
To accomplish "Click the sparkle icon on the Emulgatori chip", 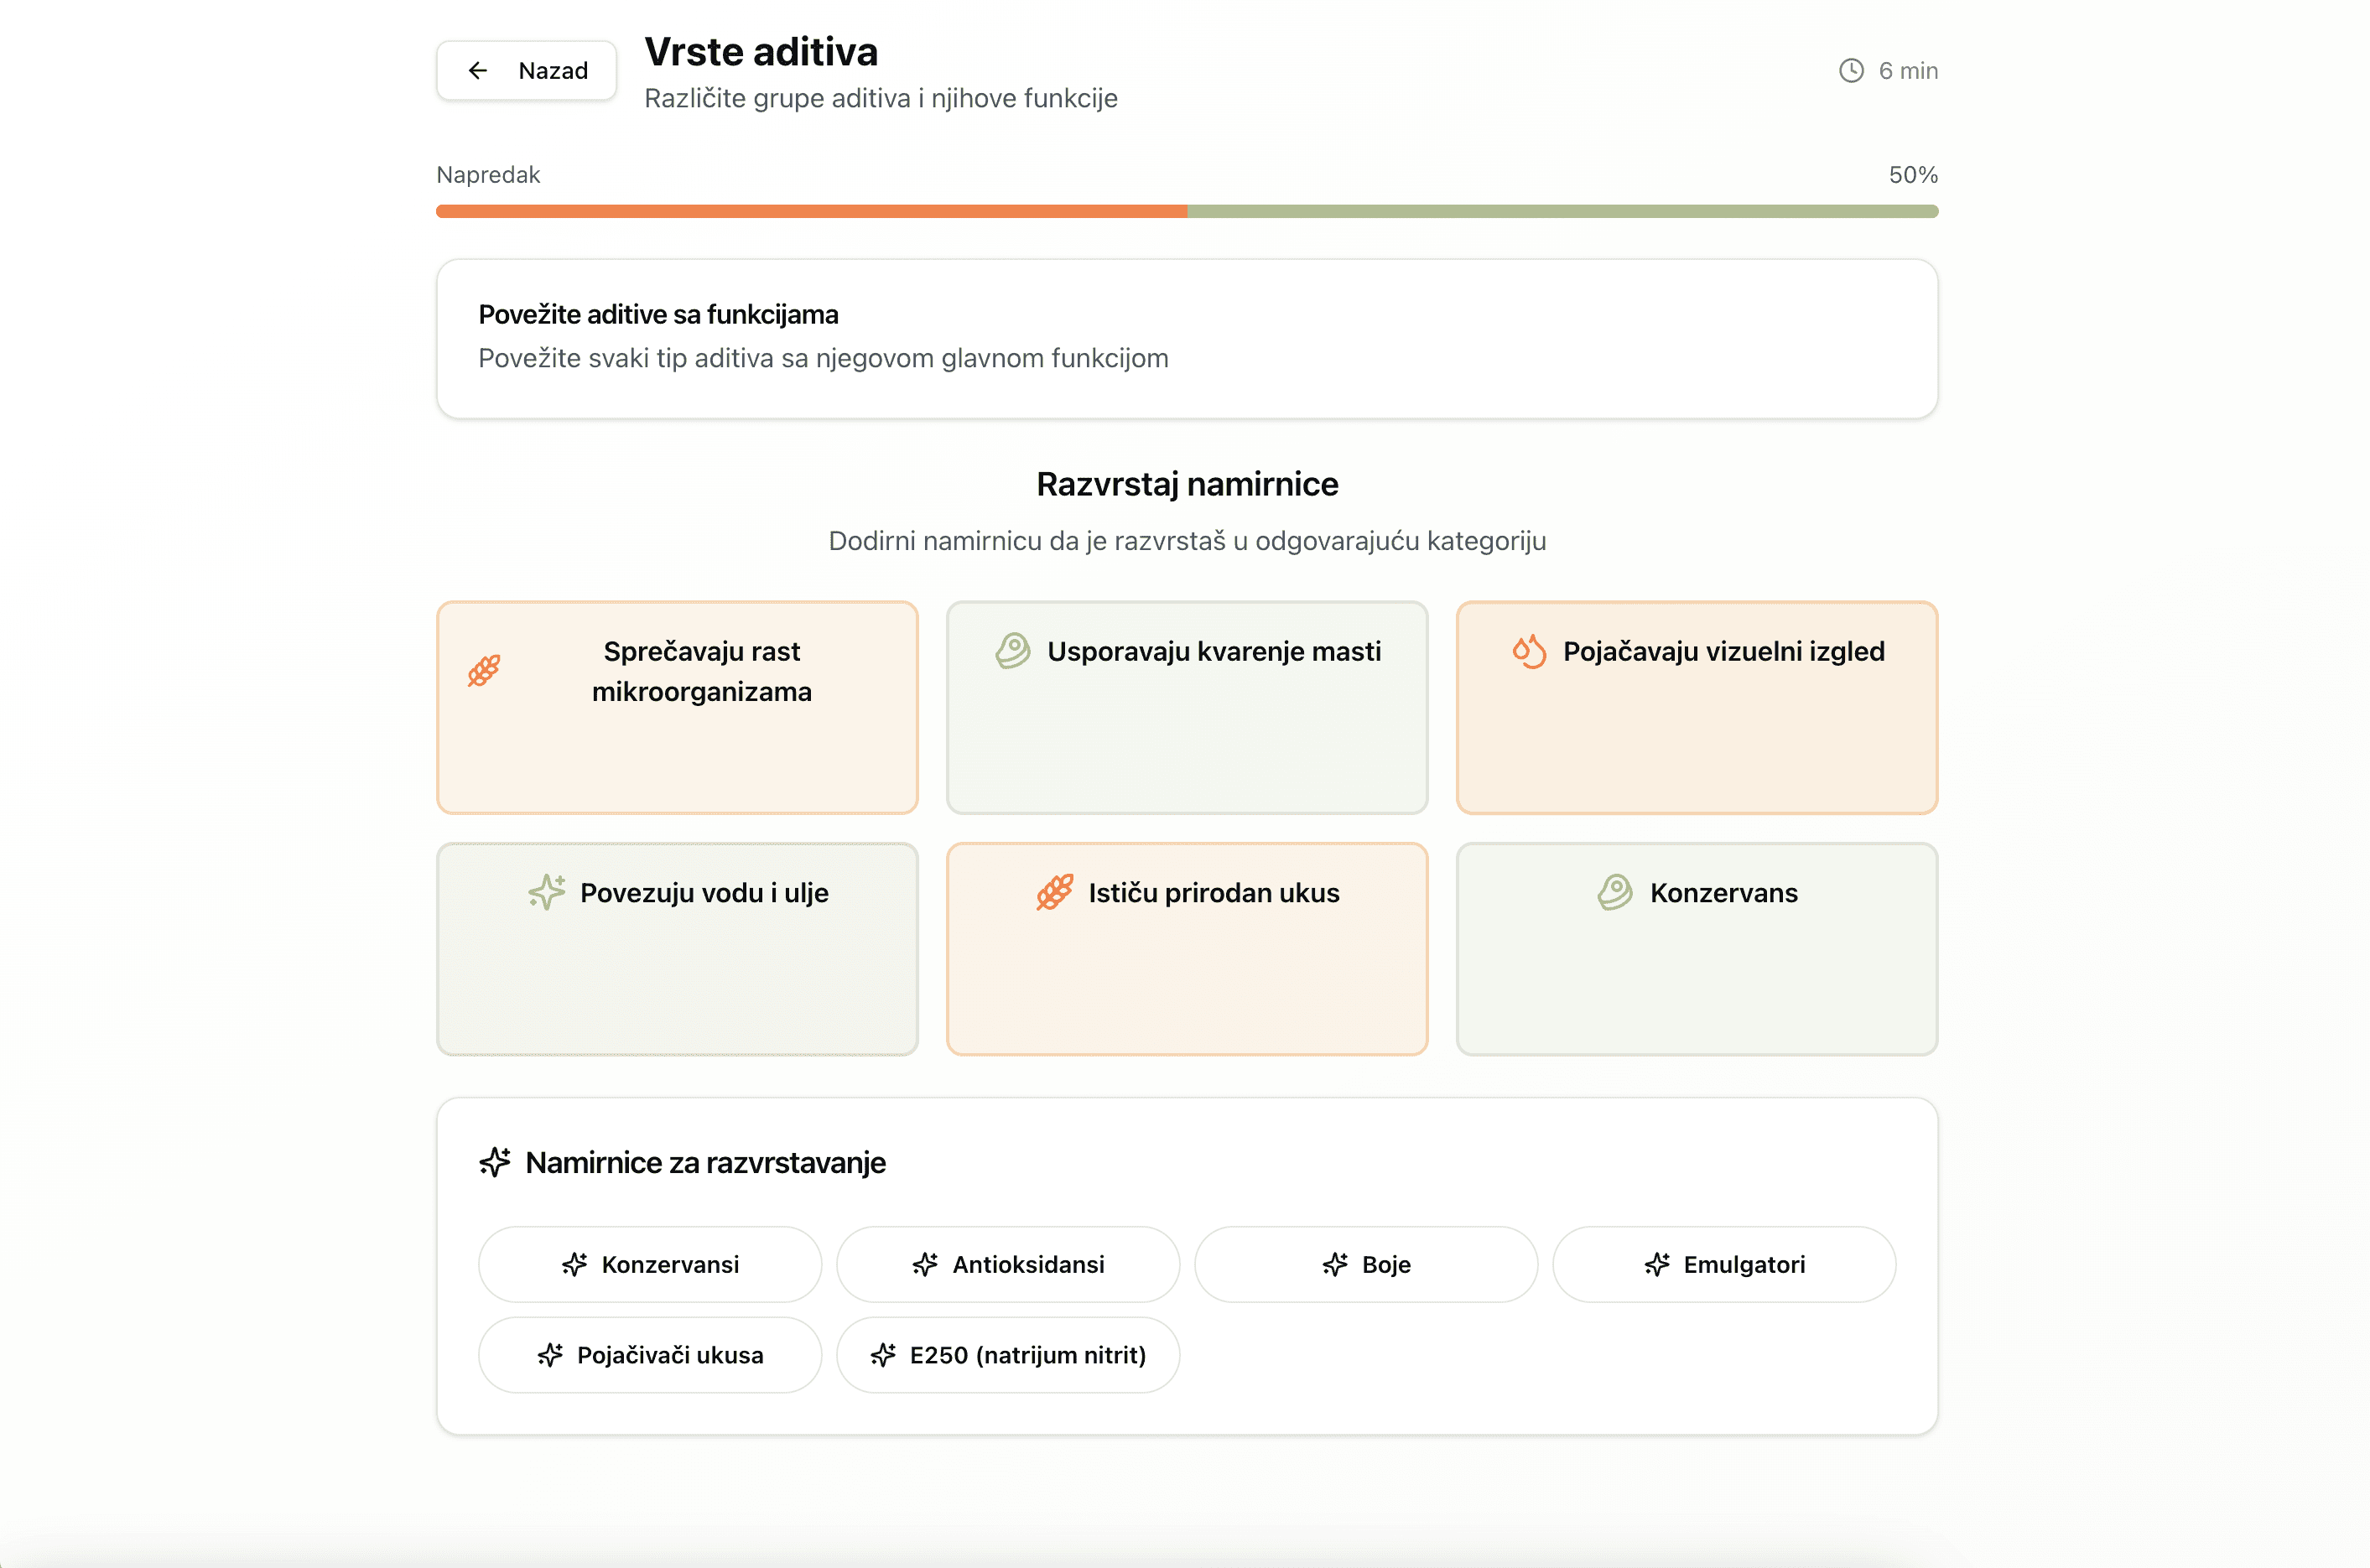I will (1657, 1264).
